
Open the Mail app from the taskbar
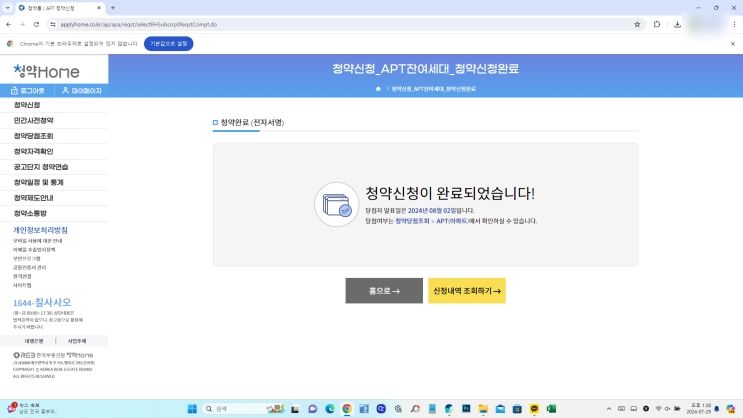[500, 409]
